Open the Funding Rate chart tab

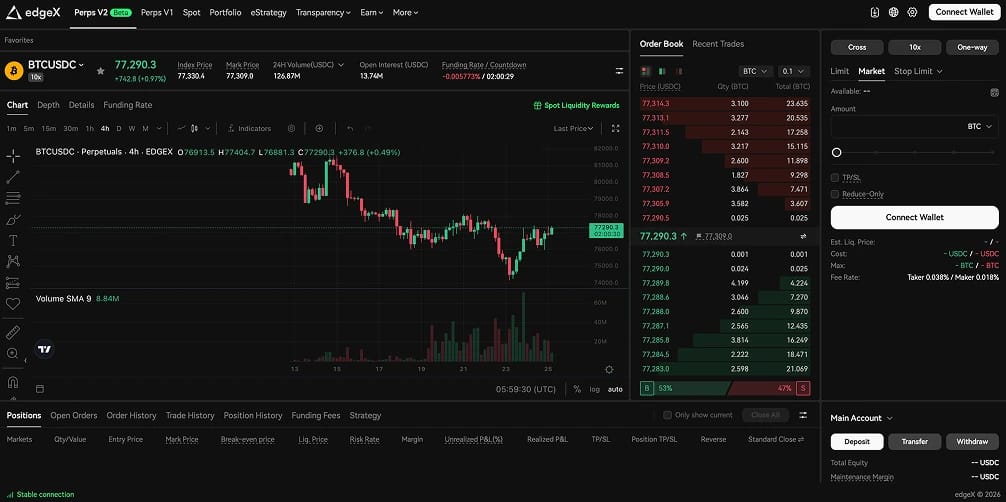point(128,105)
